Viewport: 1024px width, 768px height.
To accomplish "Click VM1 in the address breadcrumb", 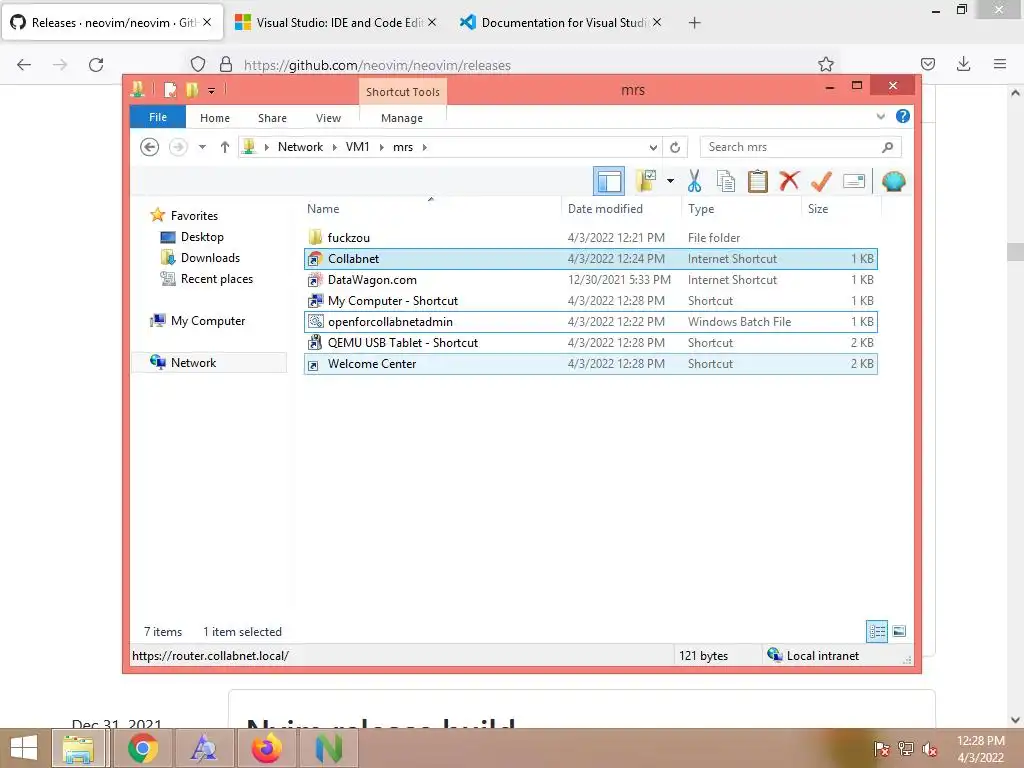I will click(x=357, y=147).
